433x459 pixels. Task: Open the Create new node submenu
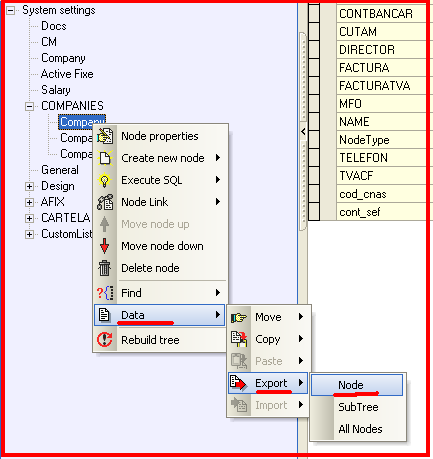(160, 158)
